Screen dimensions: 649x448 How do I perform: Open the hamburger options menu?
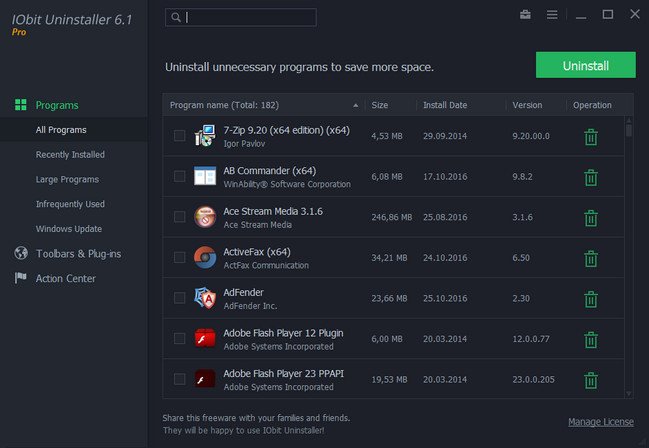pos(552,15)
